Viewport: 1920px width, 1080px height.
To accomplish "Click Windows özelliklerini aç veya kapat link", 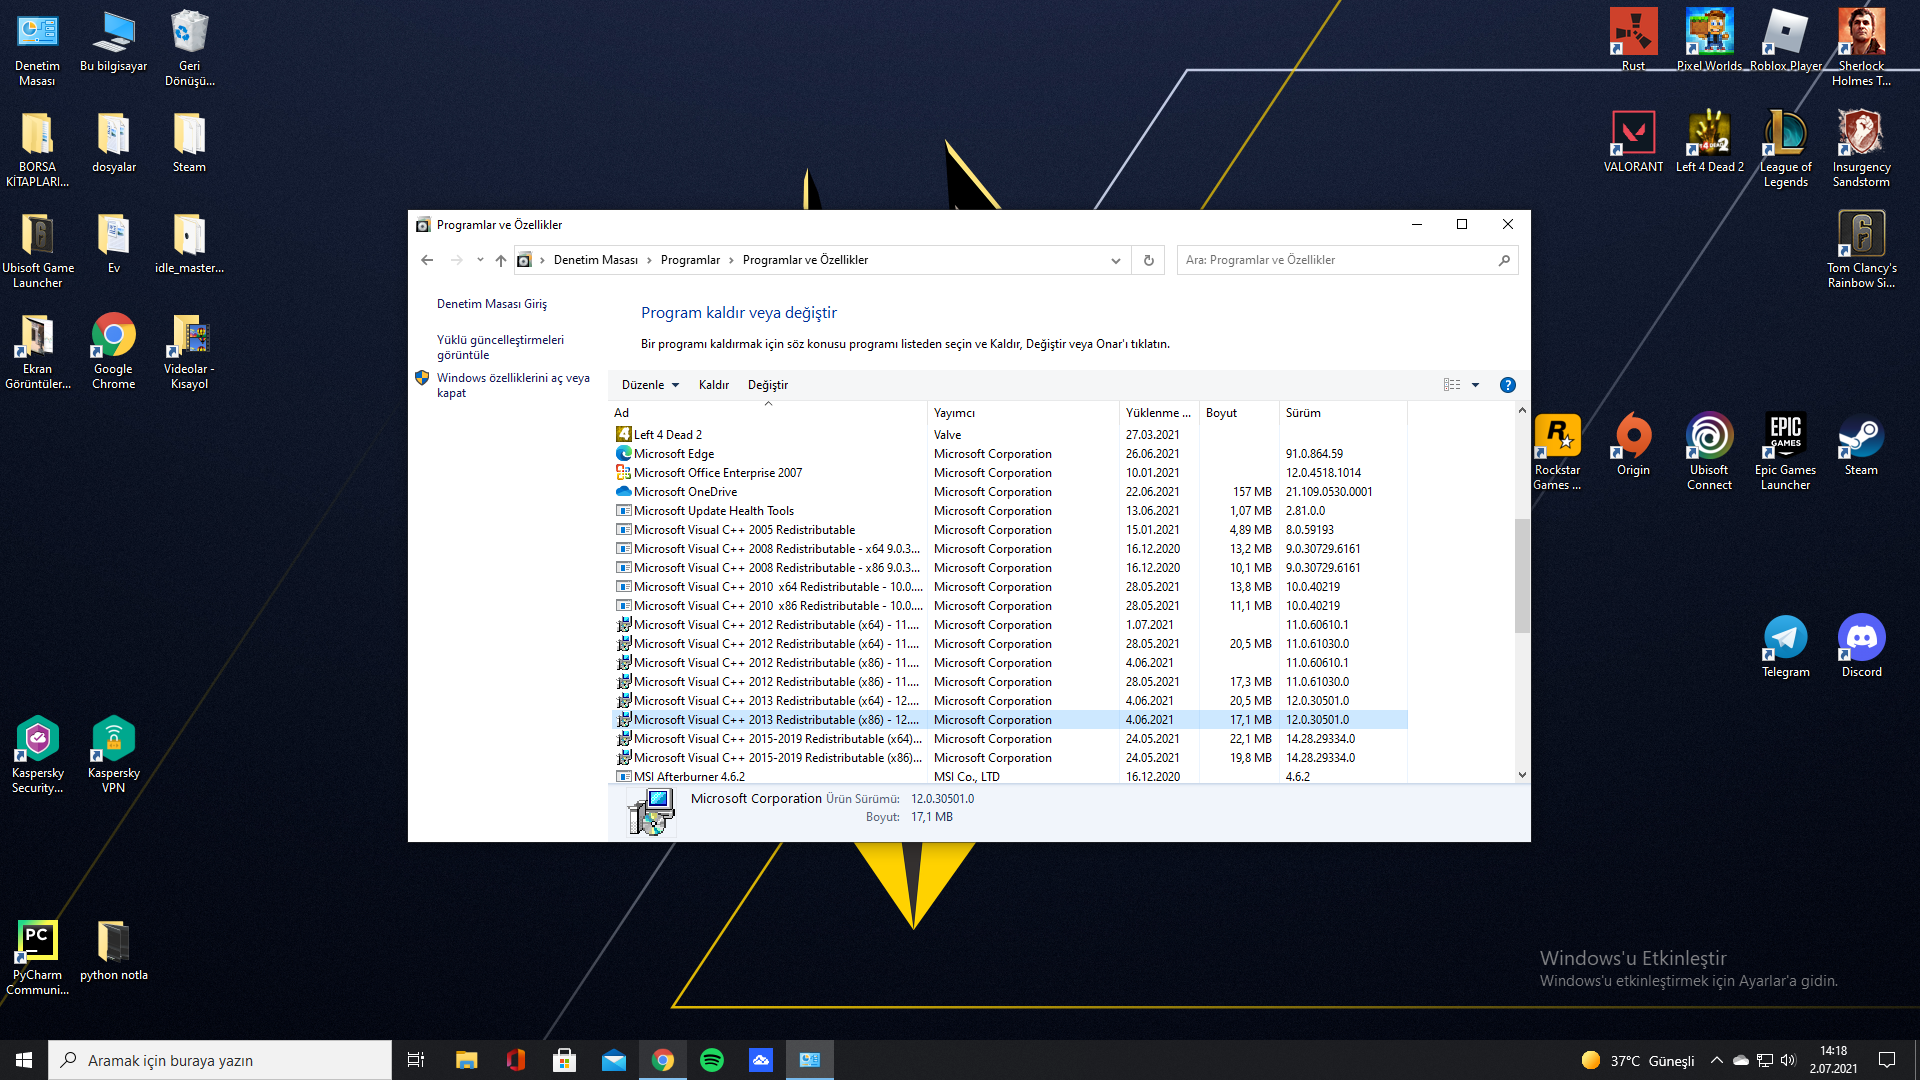I will pos(512,385).
